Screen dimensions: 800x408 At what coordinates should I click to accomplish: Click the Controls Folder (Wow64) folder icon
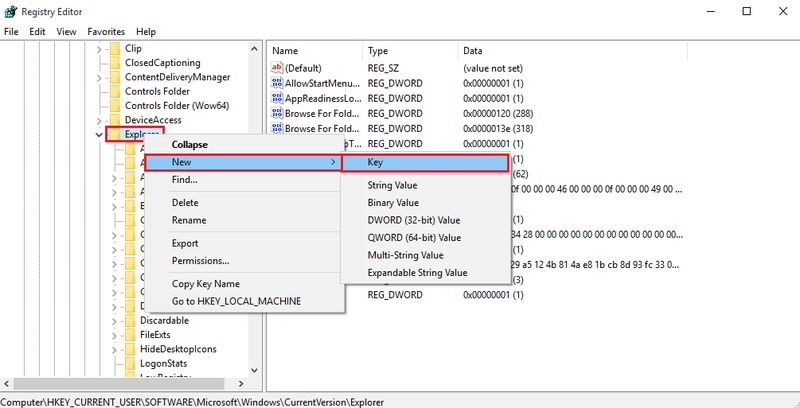coord(115,106)
